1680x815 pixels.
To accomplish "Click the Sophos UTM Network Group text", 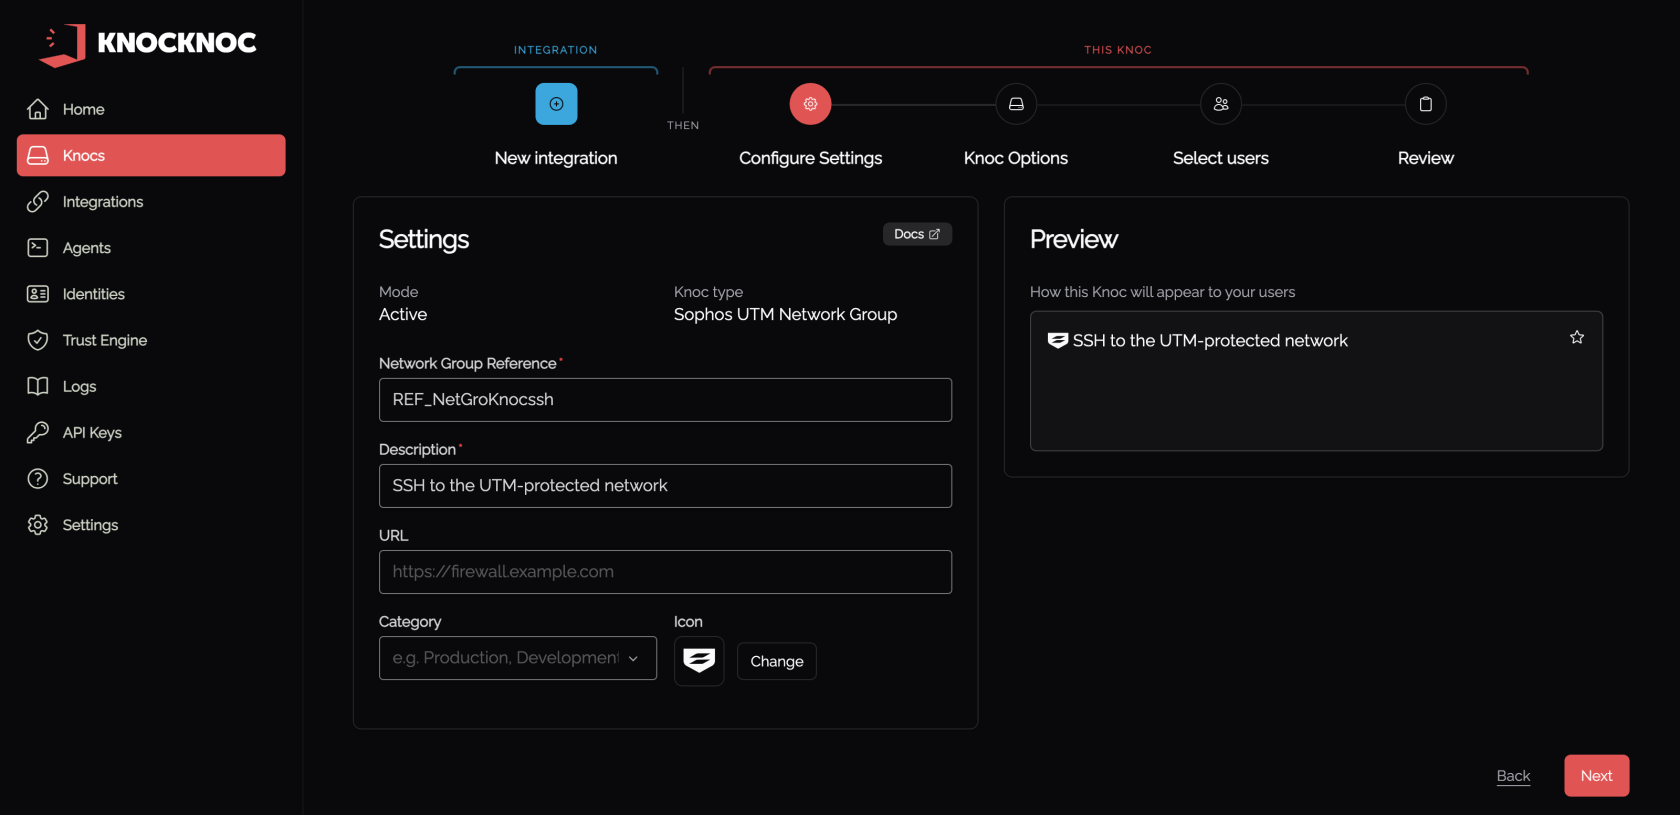I will click(785, 314).
